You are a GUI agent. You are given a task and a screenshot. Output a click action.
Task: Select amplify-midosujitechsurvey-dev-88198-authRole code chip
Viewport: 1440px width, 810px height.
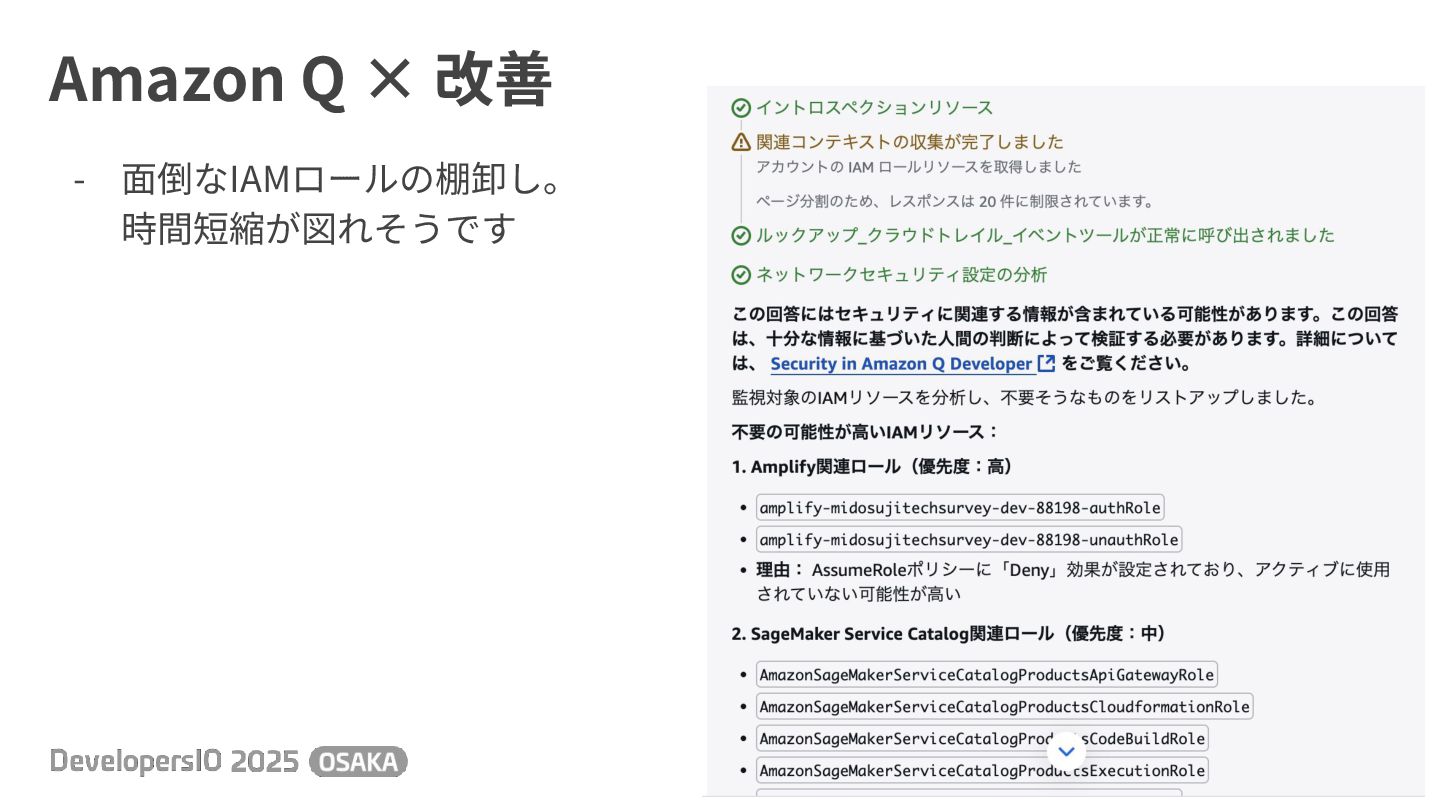coord(960,508)
